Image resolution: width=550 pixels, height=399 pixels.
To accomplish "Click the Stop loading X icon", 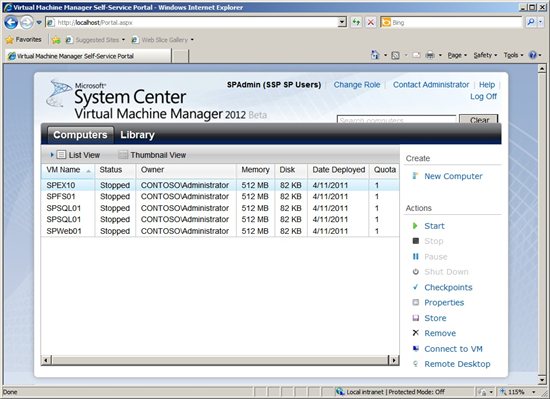I will click(370, 22).
